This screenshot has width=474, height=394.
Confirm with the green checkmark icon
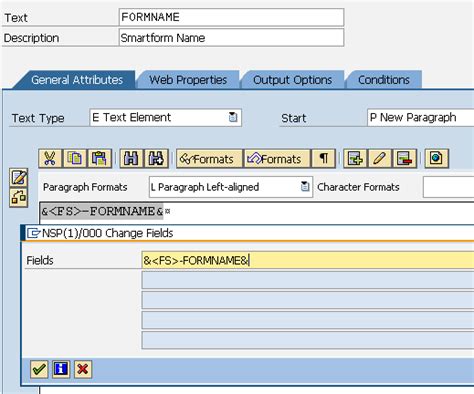click(x=39, y=369)
